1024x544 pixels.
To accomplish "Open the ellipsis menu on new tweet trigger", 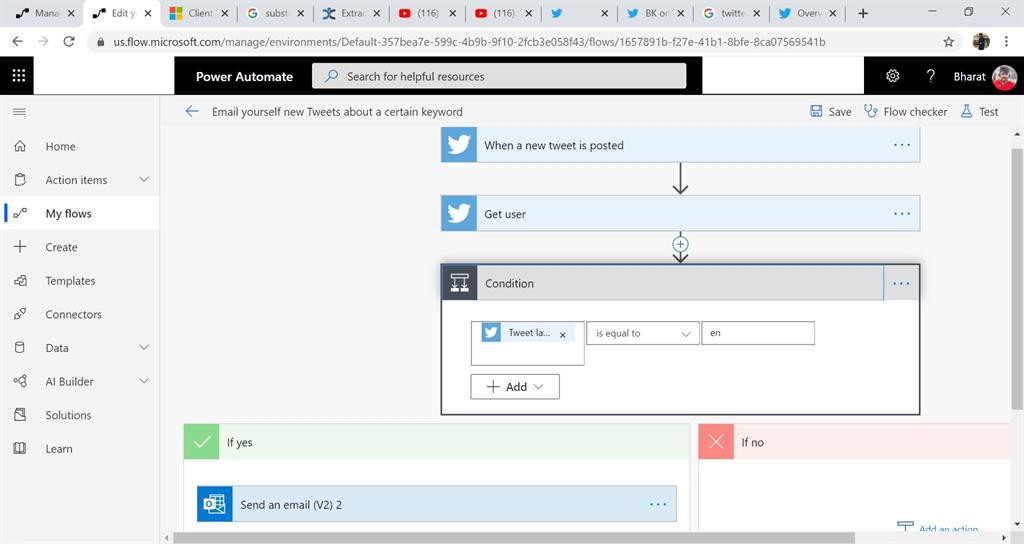I will point(902,145).
